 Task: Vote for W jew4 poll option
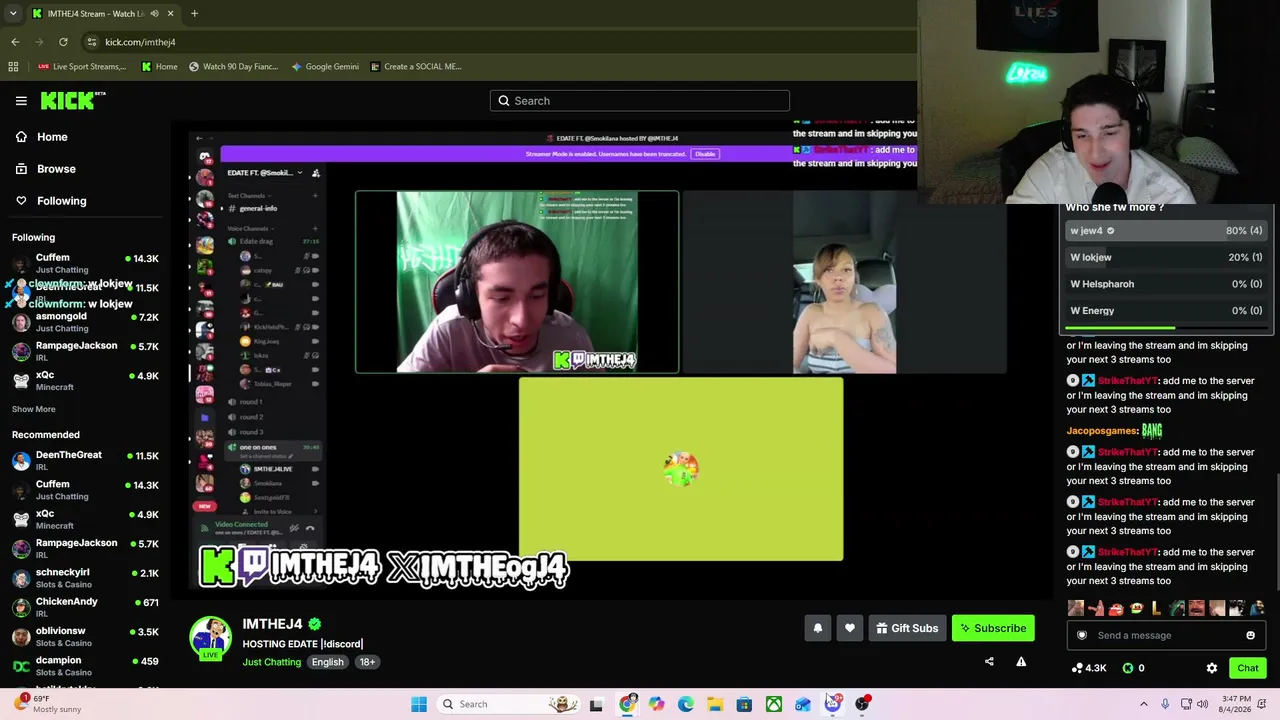click(1166, 231)
